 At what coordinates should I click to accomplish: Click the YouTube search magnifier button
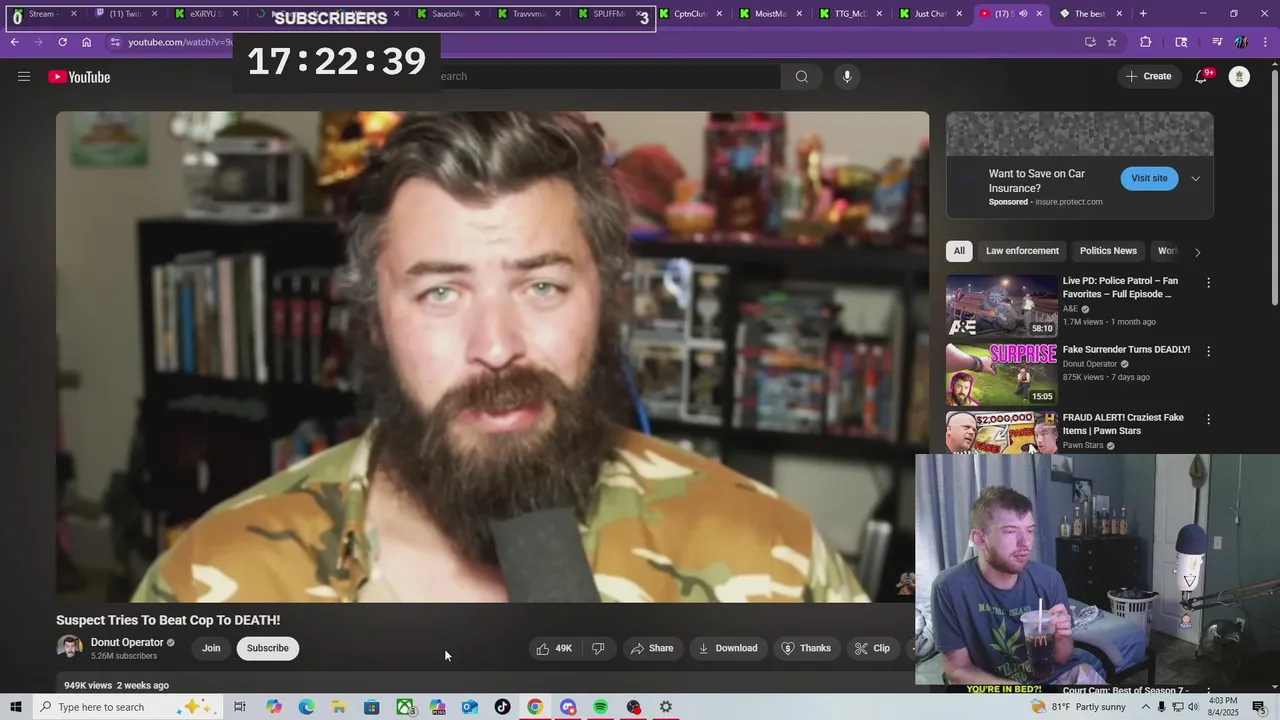click(x=802, y=77)
